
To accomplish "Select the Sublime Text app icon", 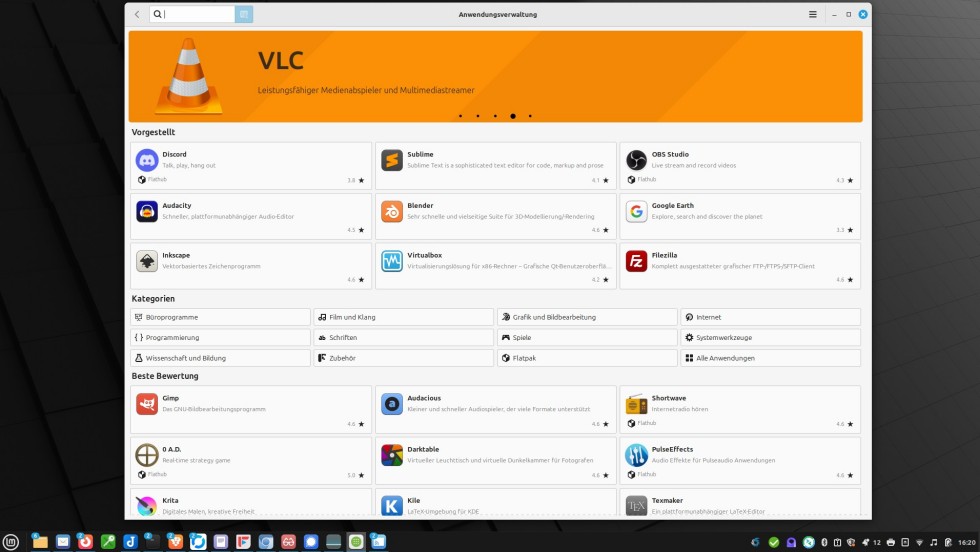I will 392,160.
